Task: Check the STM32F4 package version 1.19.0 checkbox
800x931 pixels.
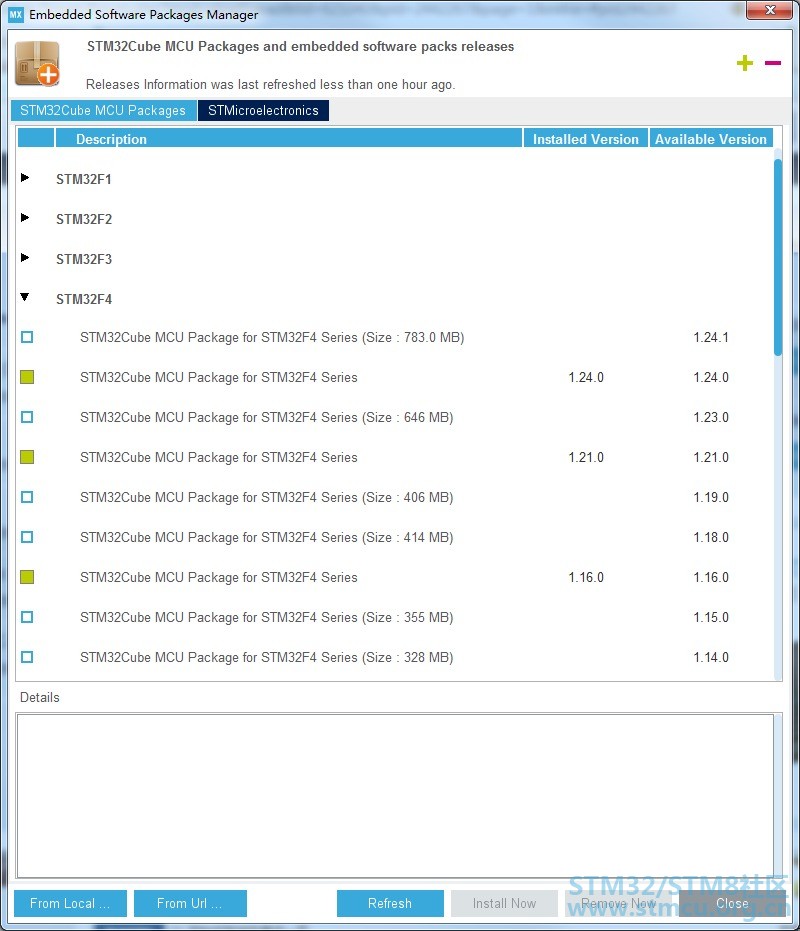Action: (27, 497)
